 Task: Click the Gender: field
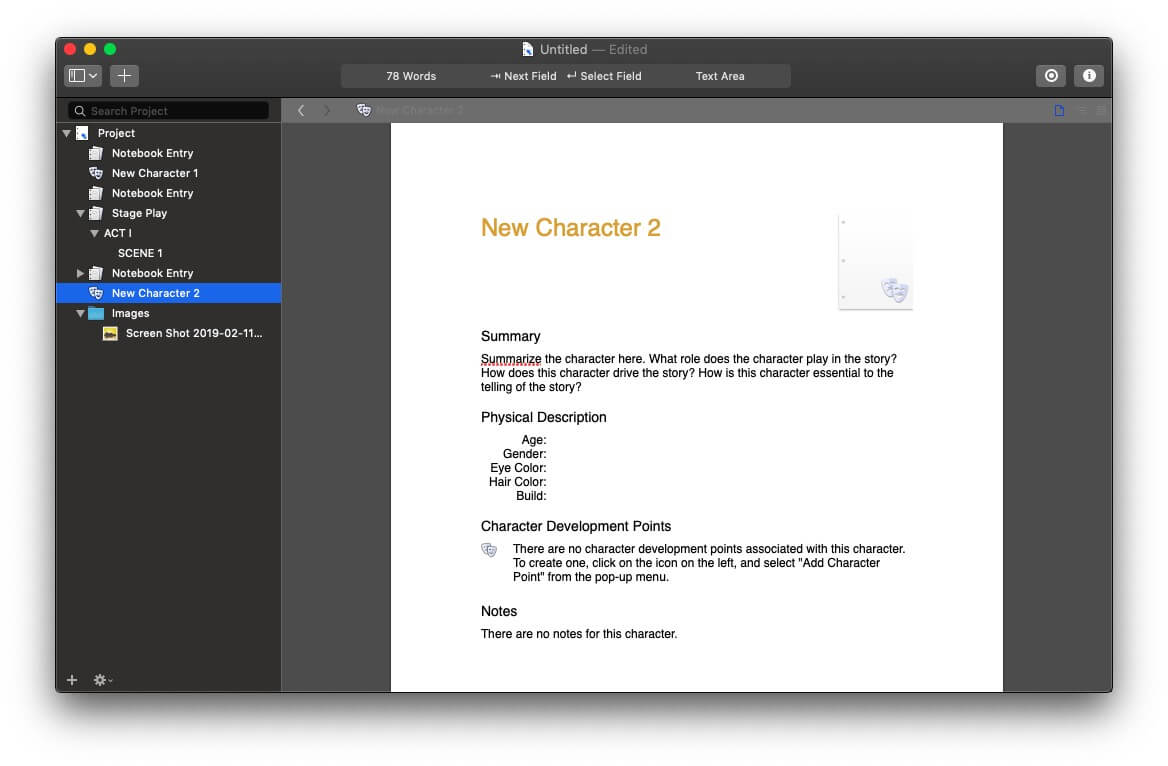524,454
